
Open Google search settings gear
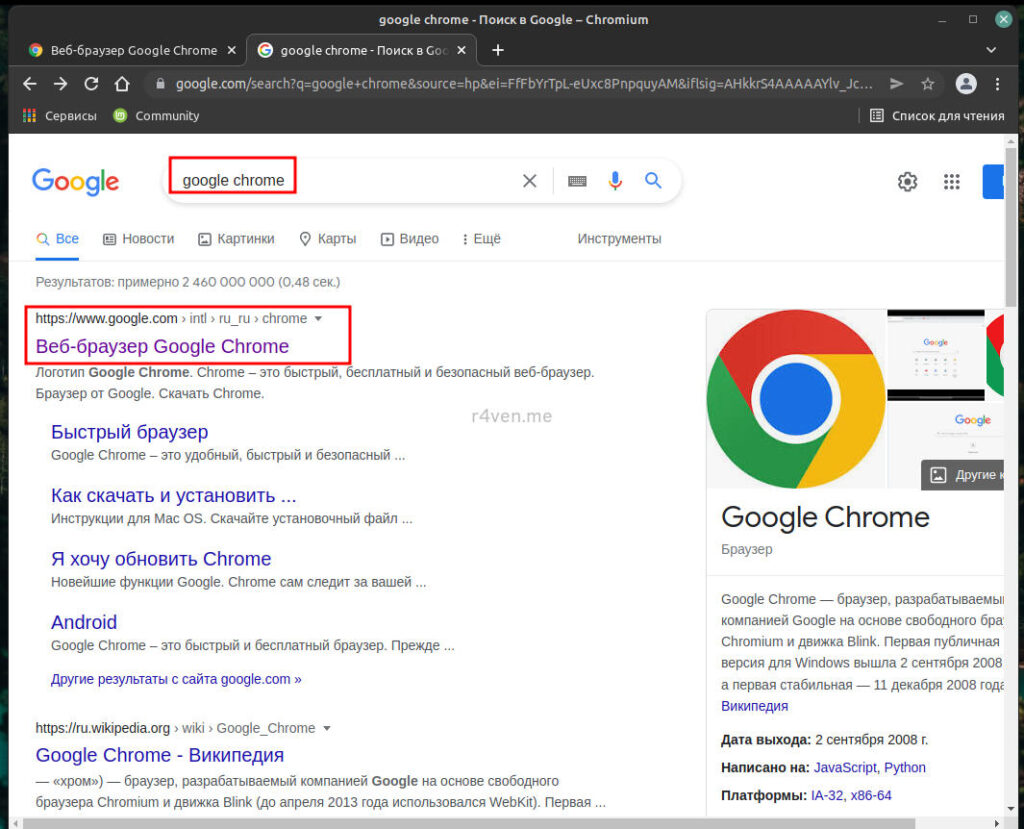click(x=907, y=182)
